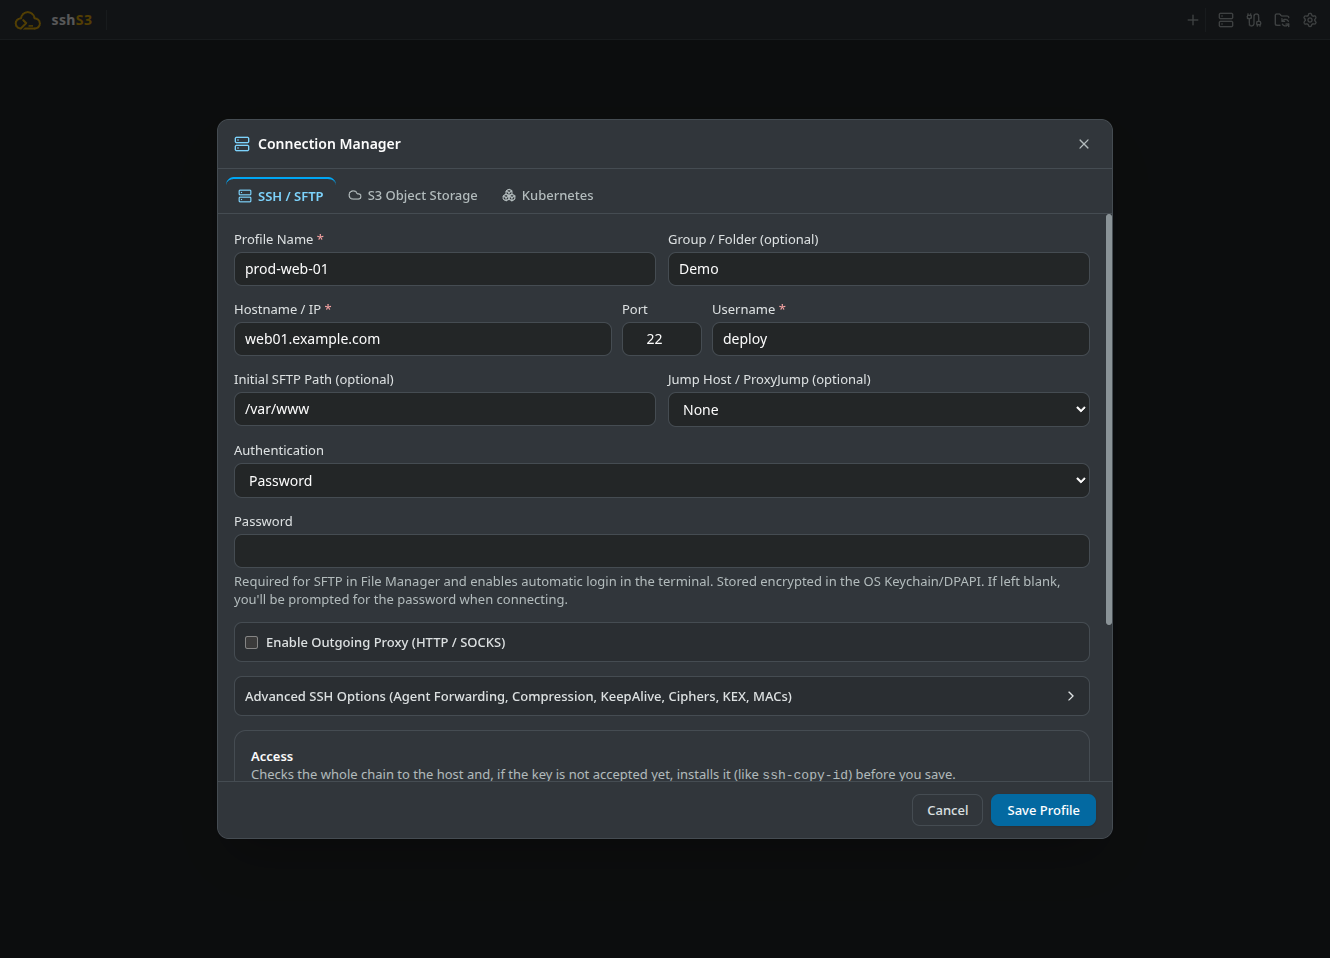1330x958 pixels.
Task: Click the Save Profile button
Action: [1043, 810]
